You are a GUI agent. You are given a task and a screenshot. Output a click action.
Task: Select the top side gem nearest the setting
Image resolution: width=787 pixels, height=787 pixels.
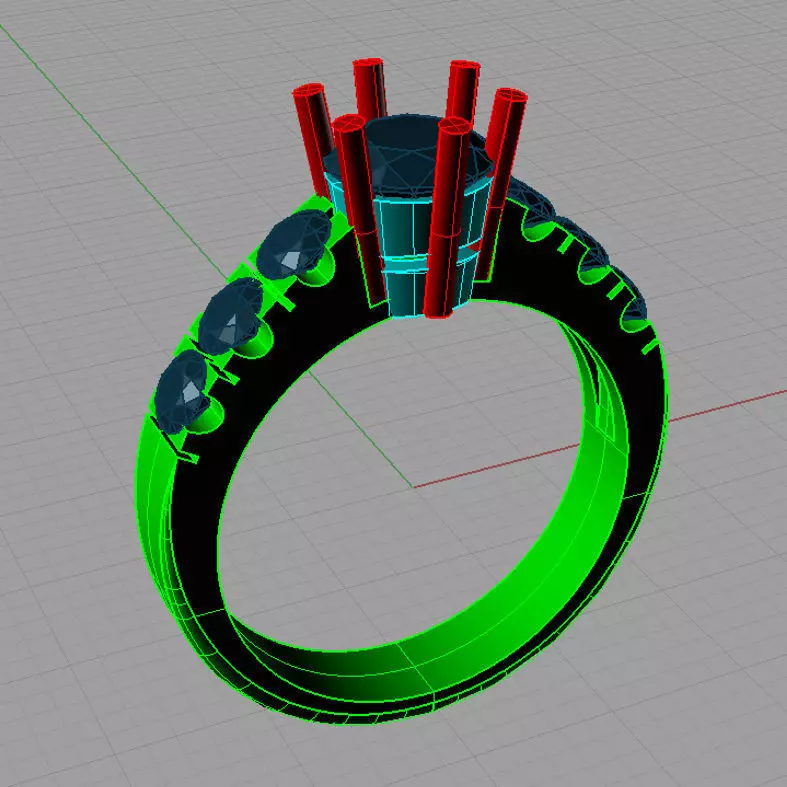[295, 244]
